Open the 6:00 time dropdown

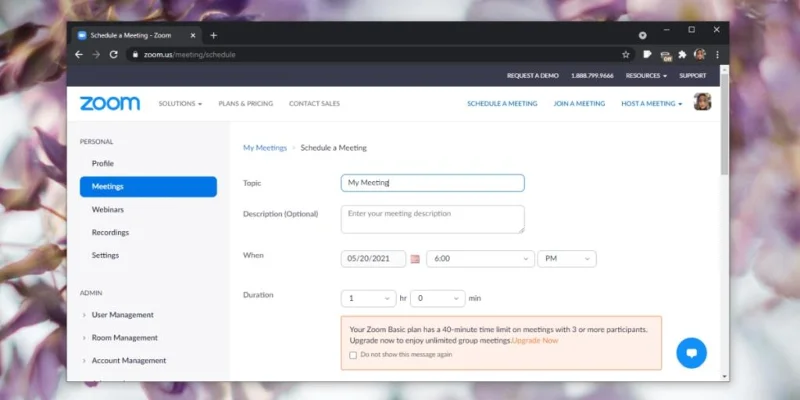tap(480, 259)
